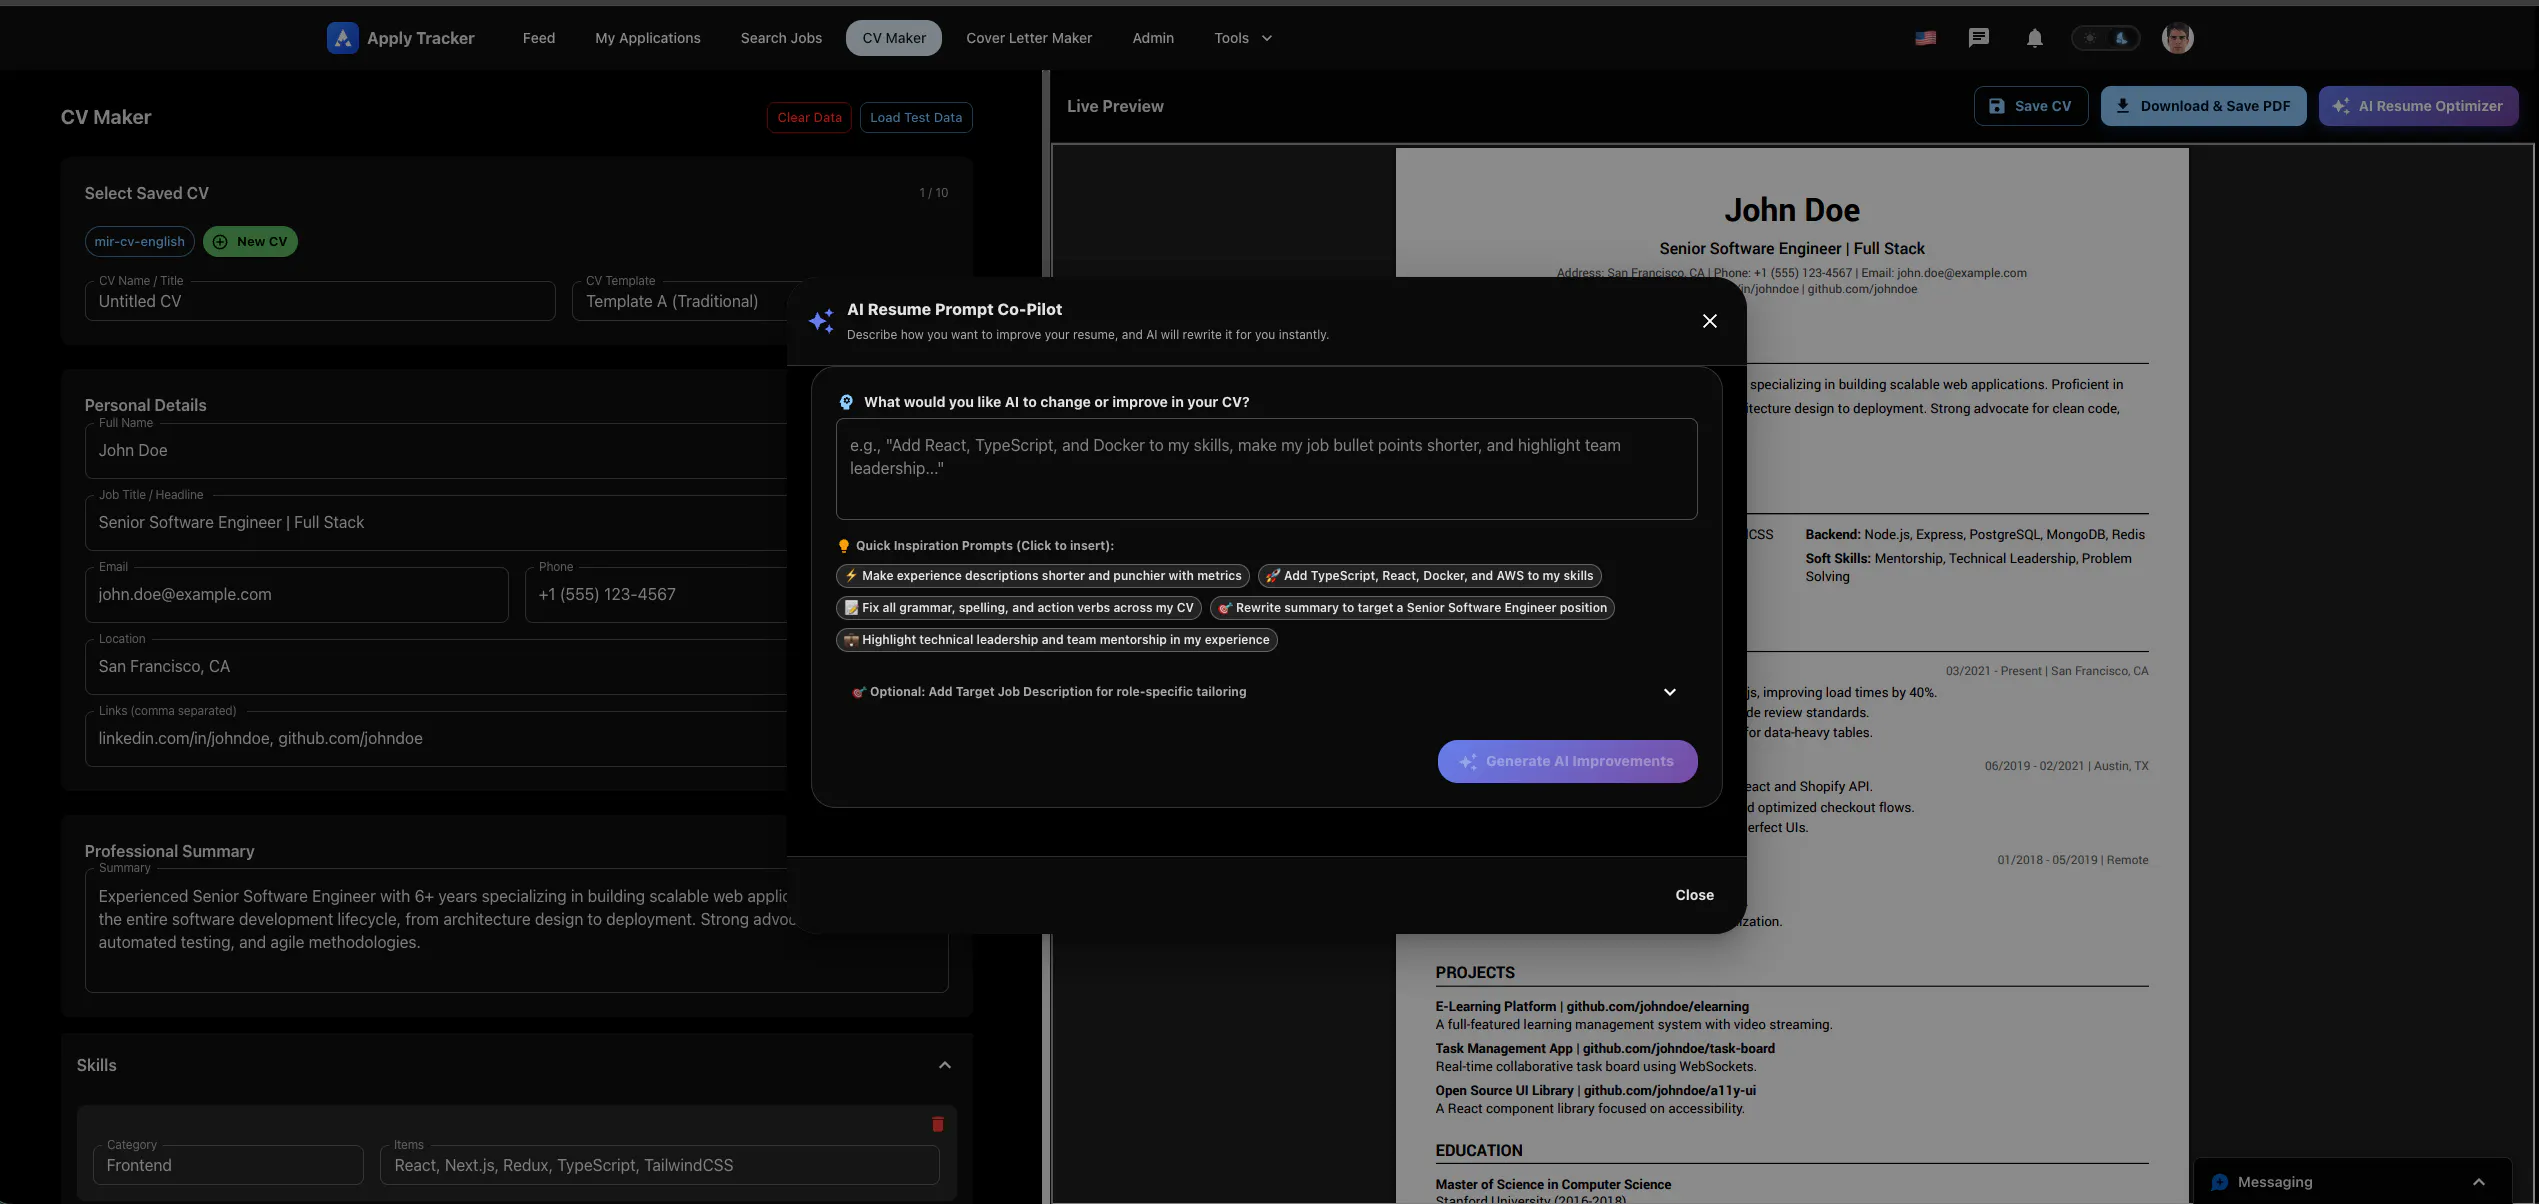The height and width of the screenshot is (1204, 2539).
Task: Go to the Feed tab
Action: 538,38
